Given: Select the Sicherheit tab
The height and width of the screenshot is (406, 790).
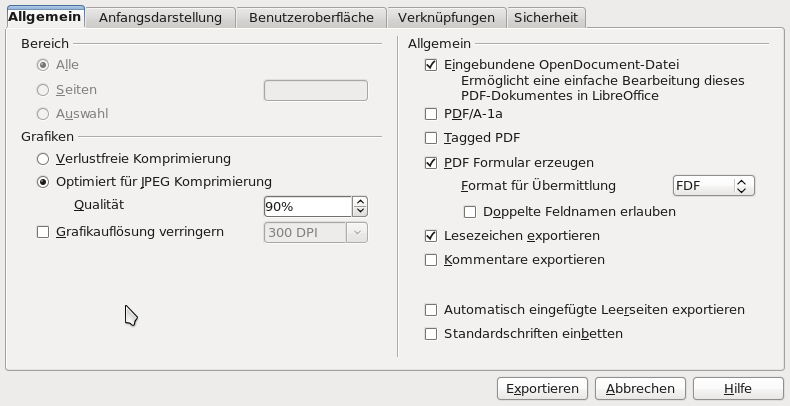Looking at the screenshot, I should [546, 17].
